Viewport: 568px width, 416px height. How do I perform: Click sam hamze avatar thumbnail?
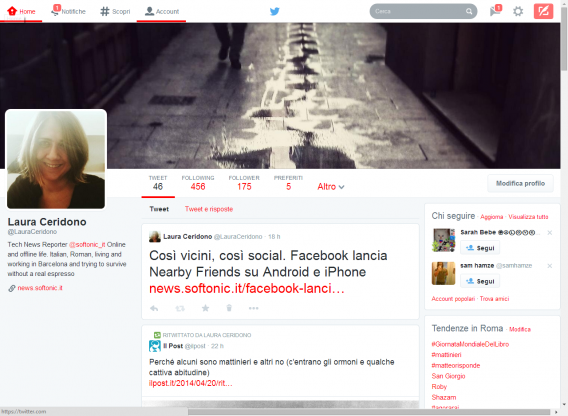pyautogui.click(x=443, y=273)
